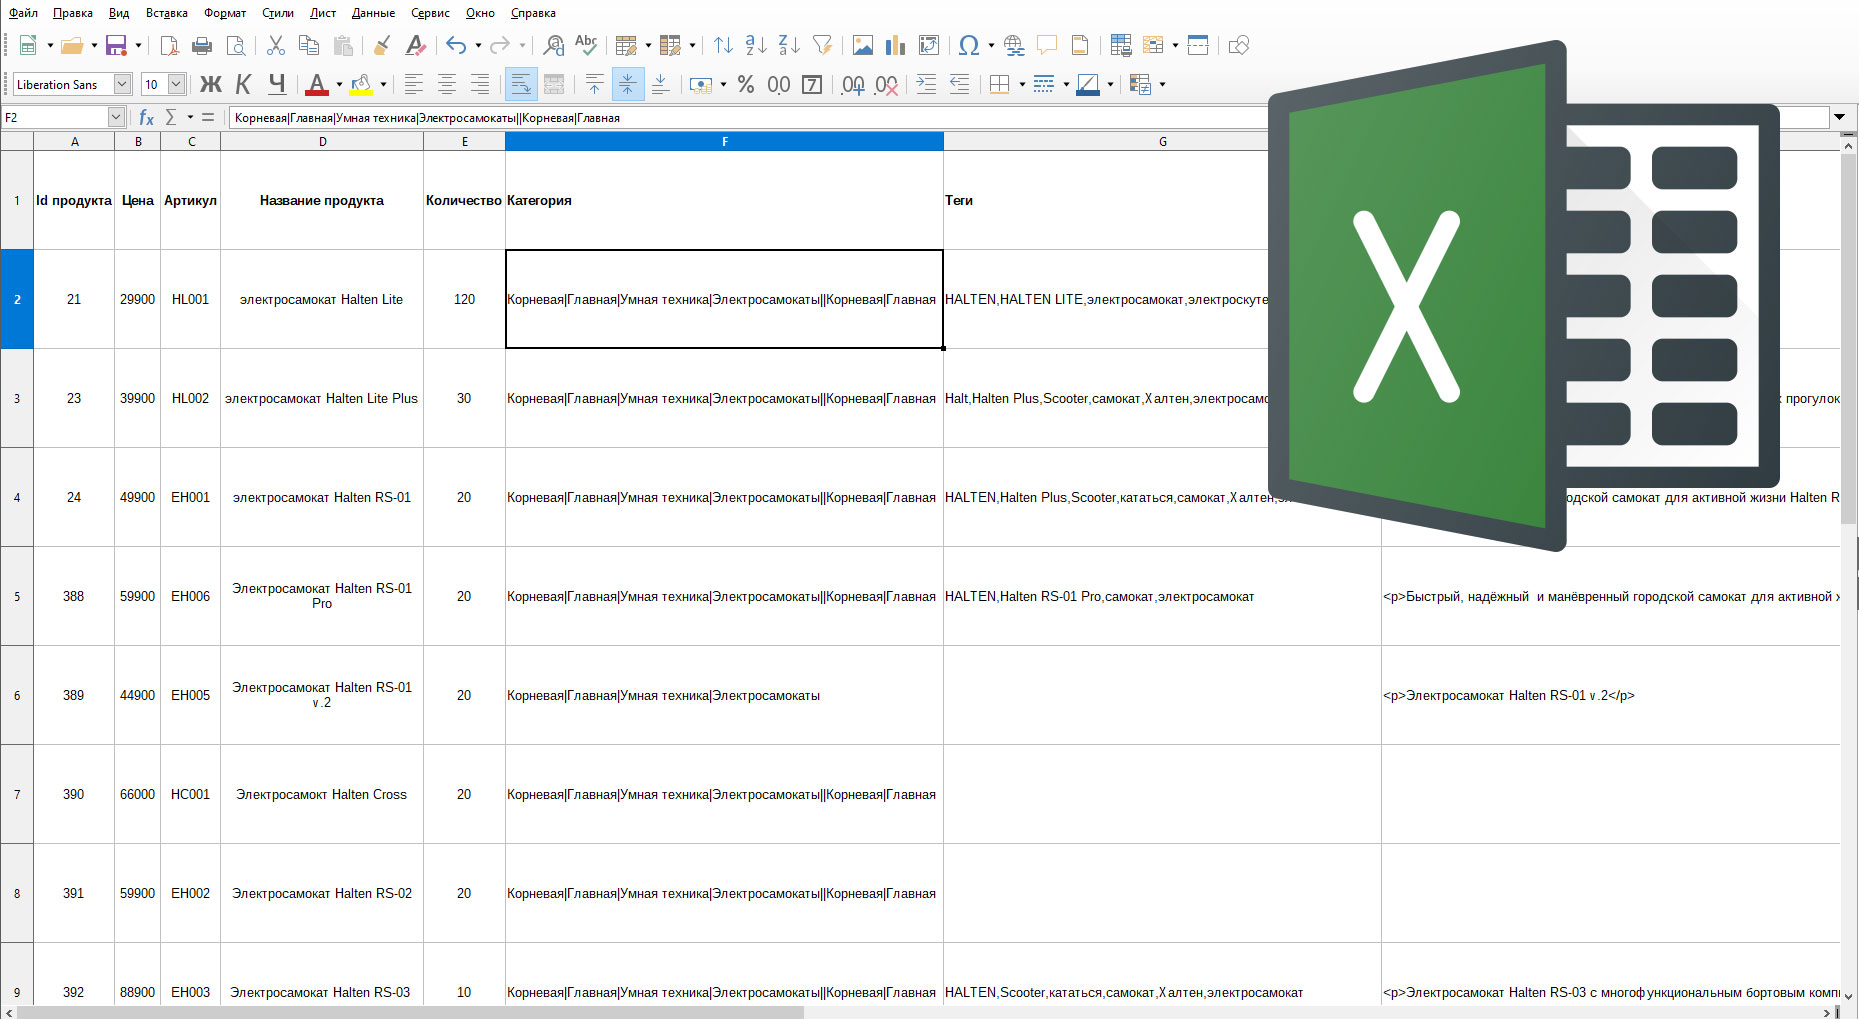Screen dimensions: 1859x1019
Task: Toggle split window
Action: point(1198,45)
